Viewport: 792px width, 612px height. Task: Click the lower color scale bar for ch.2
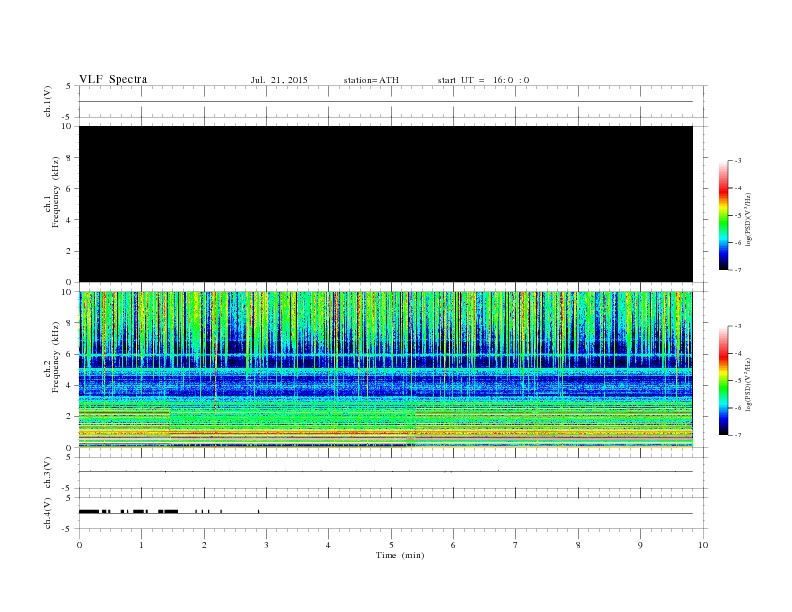tap(724, 381)
